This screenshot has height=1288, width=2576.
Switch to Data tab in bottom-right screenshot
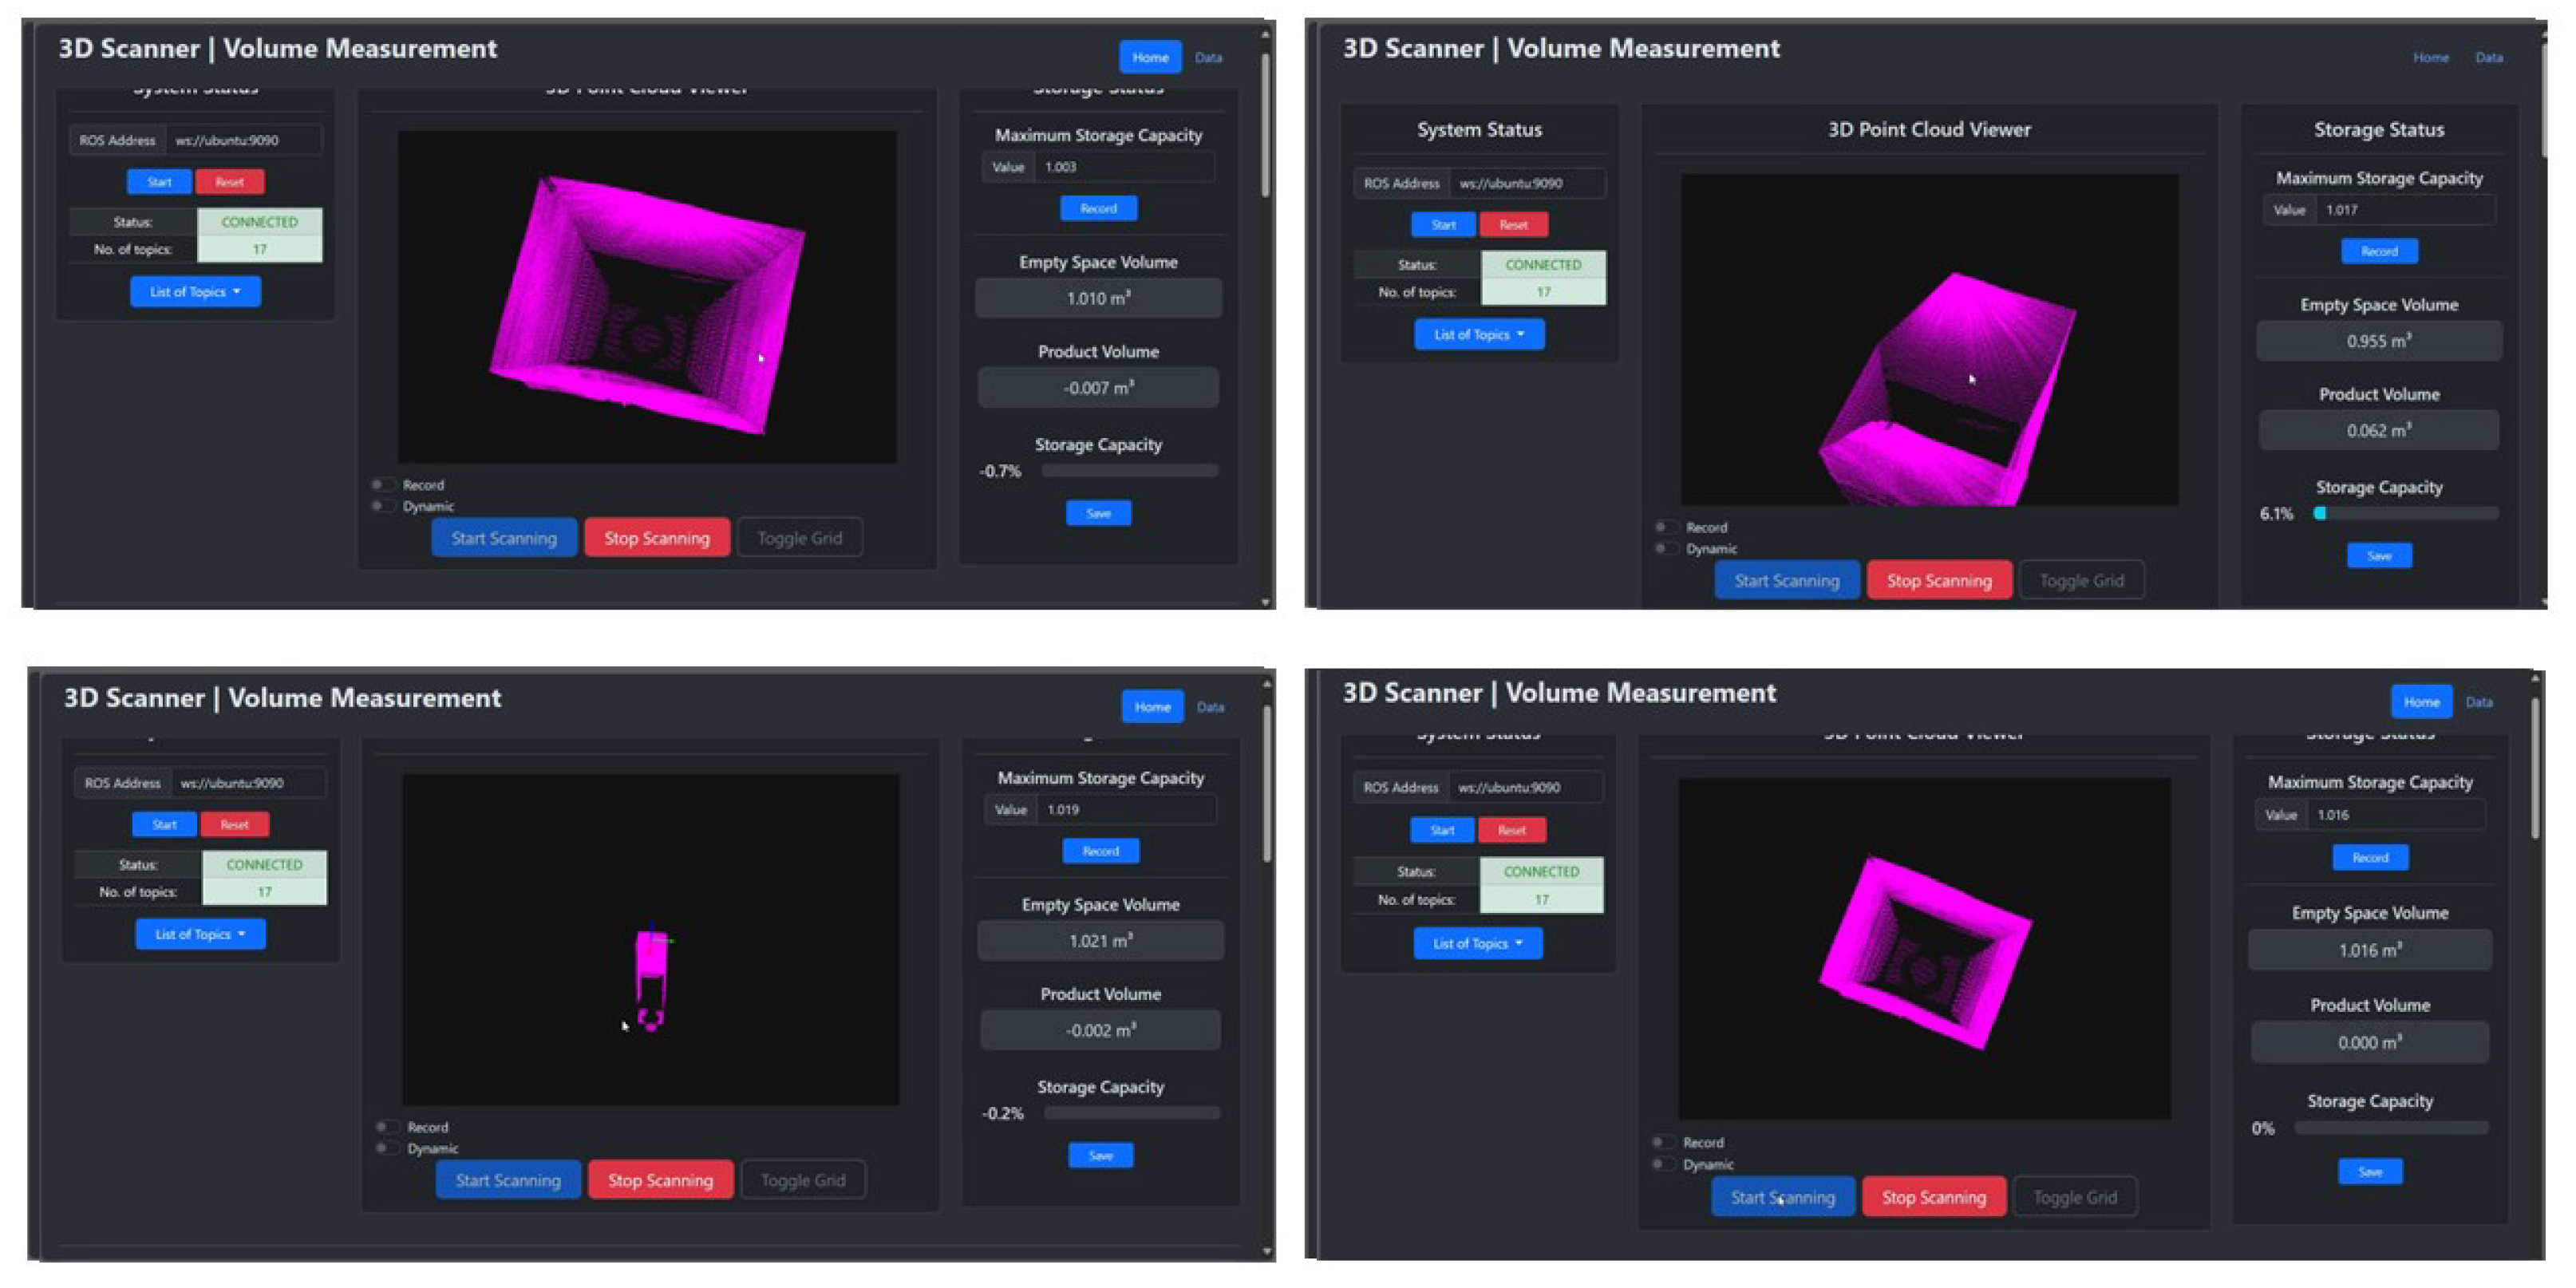2479,702
